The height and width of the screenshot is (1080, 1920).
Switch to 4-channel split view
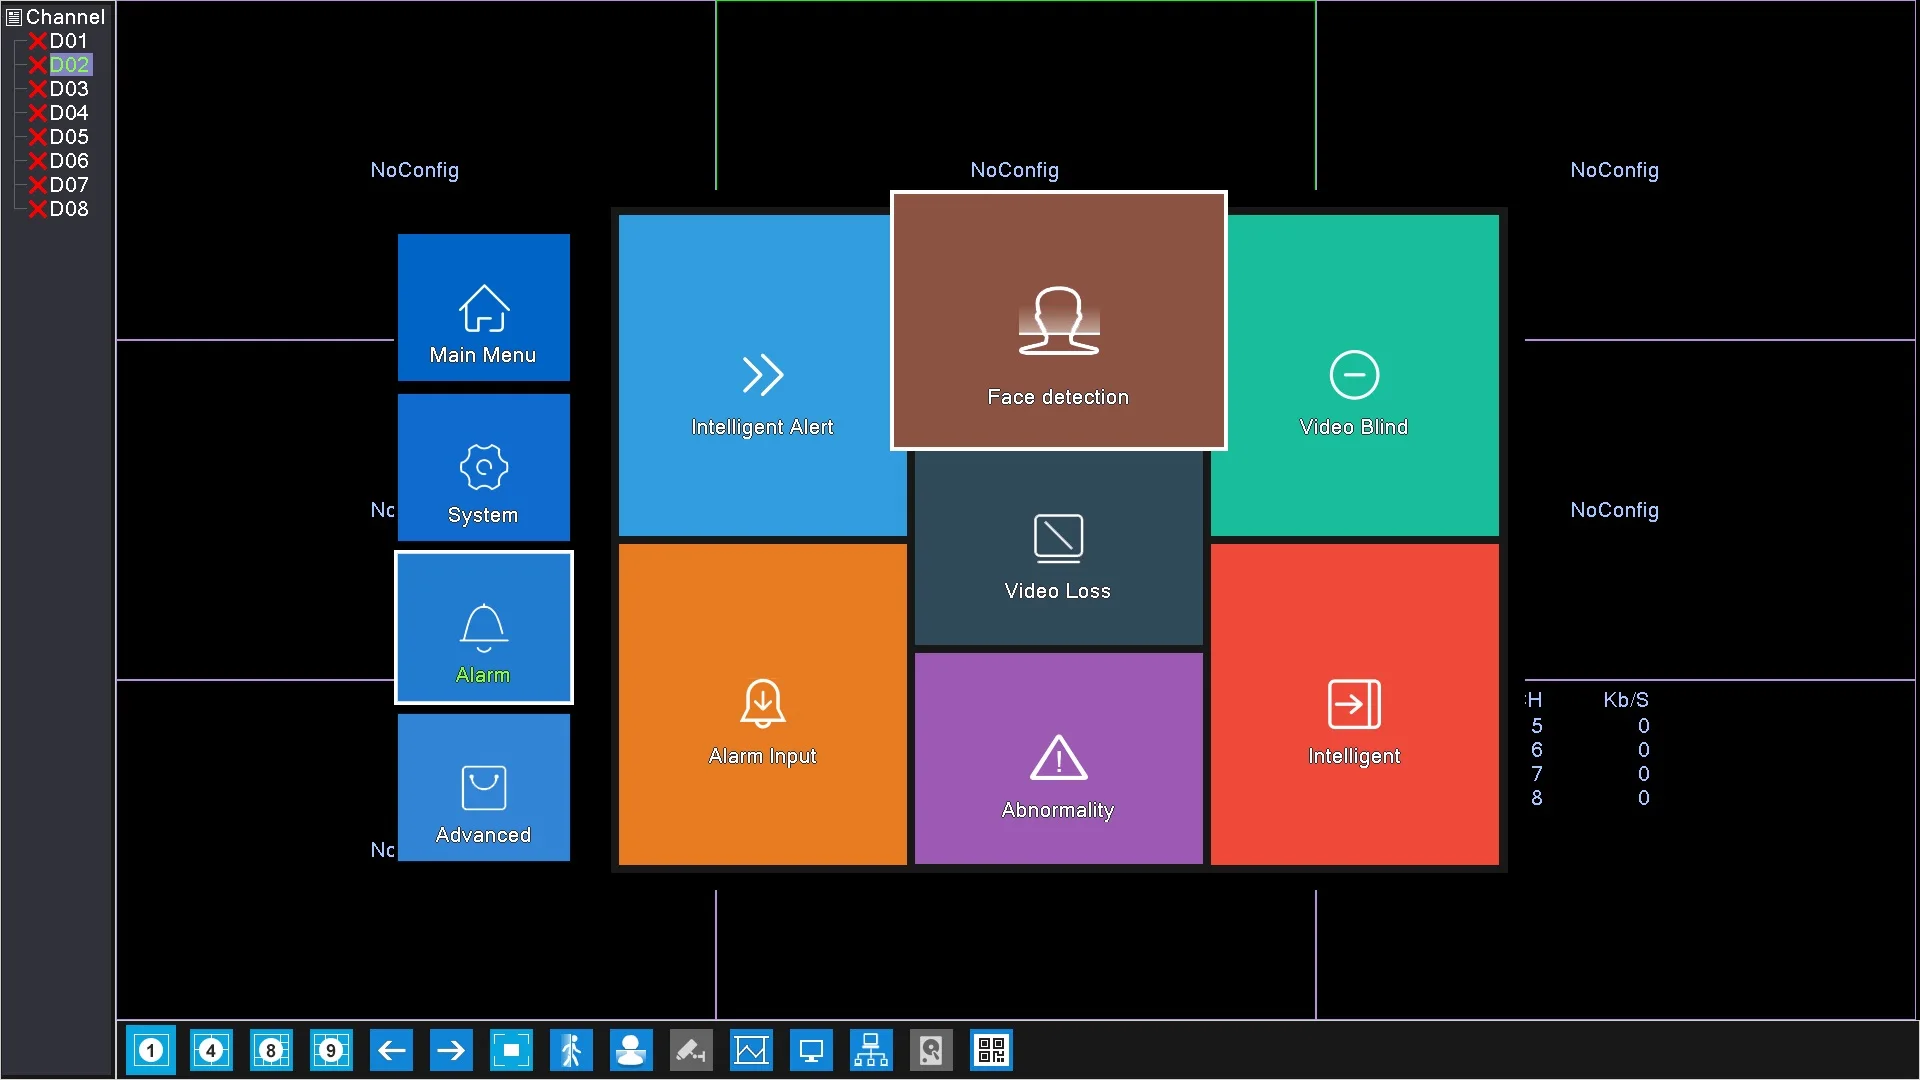tap(211, 1050)
